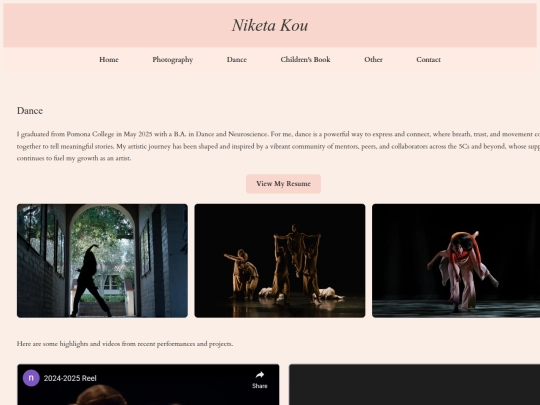This screenshot has width=540, height=405.
Task: Go to the Photography page
Action: click(173, 60)
